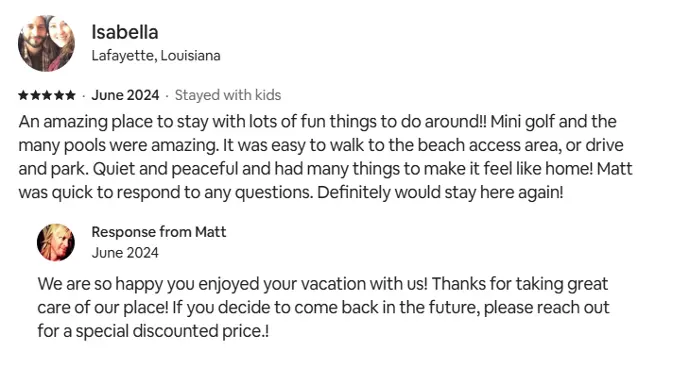Select the Lafayette, Louisiana location text

click(156, 56)
